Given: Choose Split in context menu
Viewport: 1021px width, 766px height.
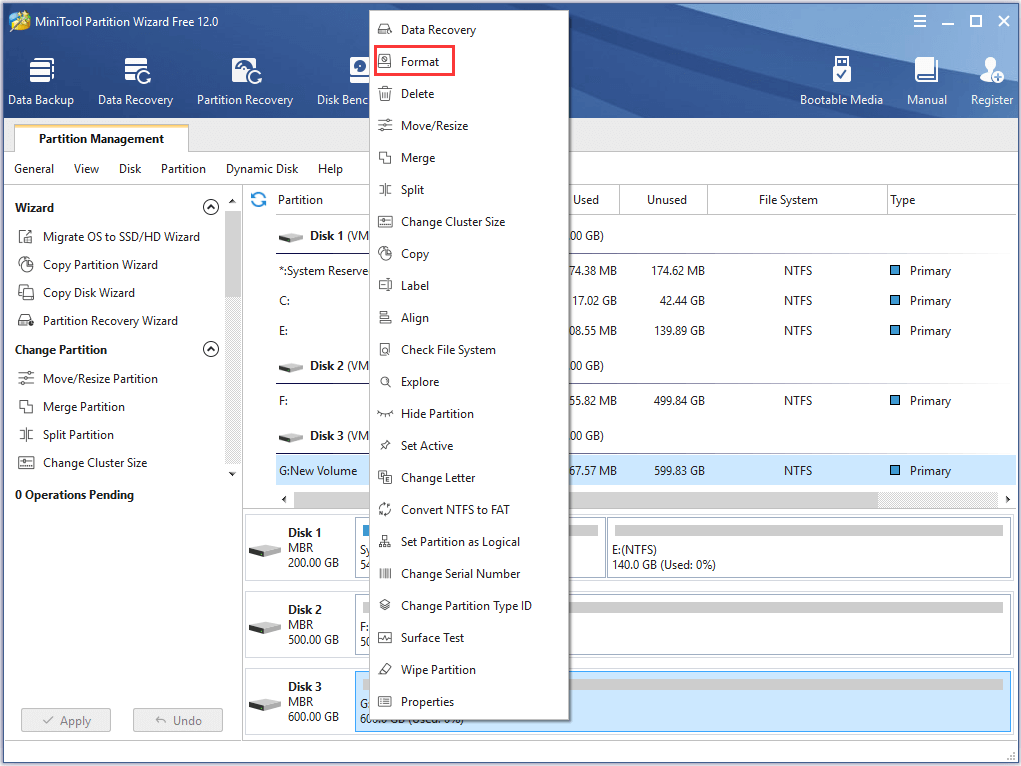Looking at the screenshot, I should point(469,190).
